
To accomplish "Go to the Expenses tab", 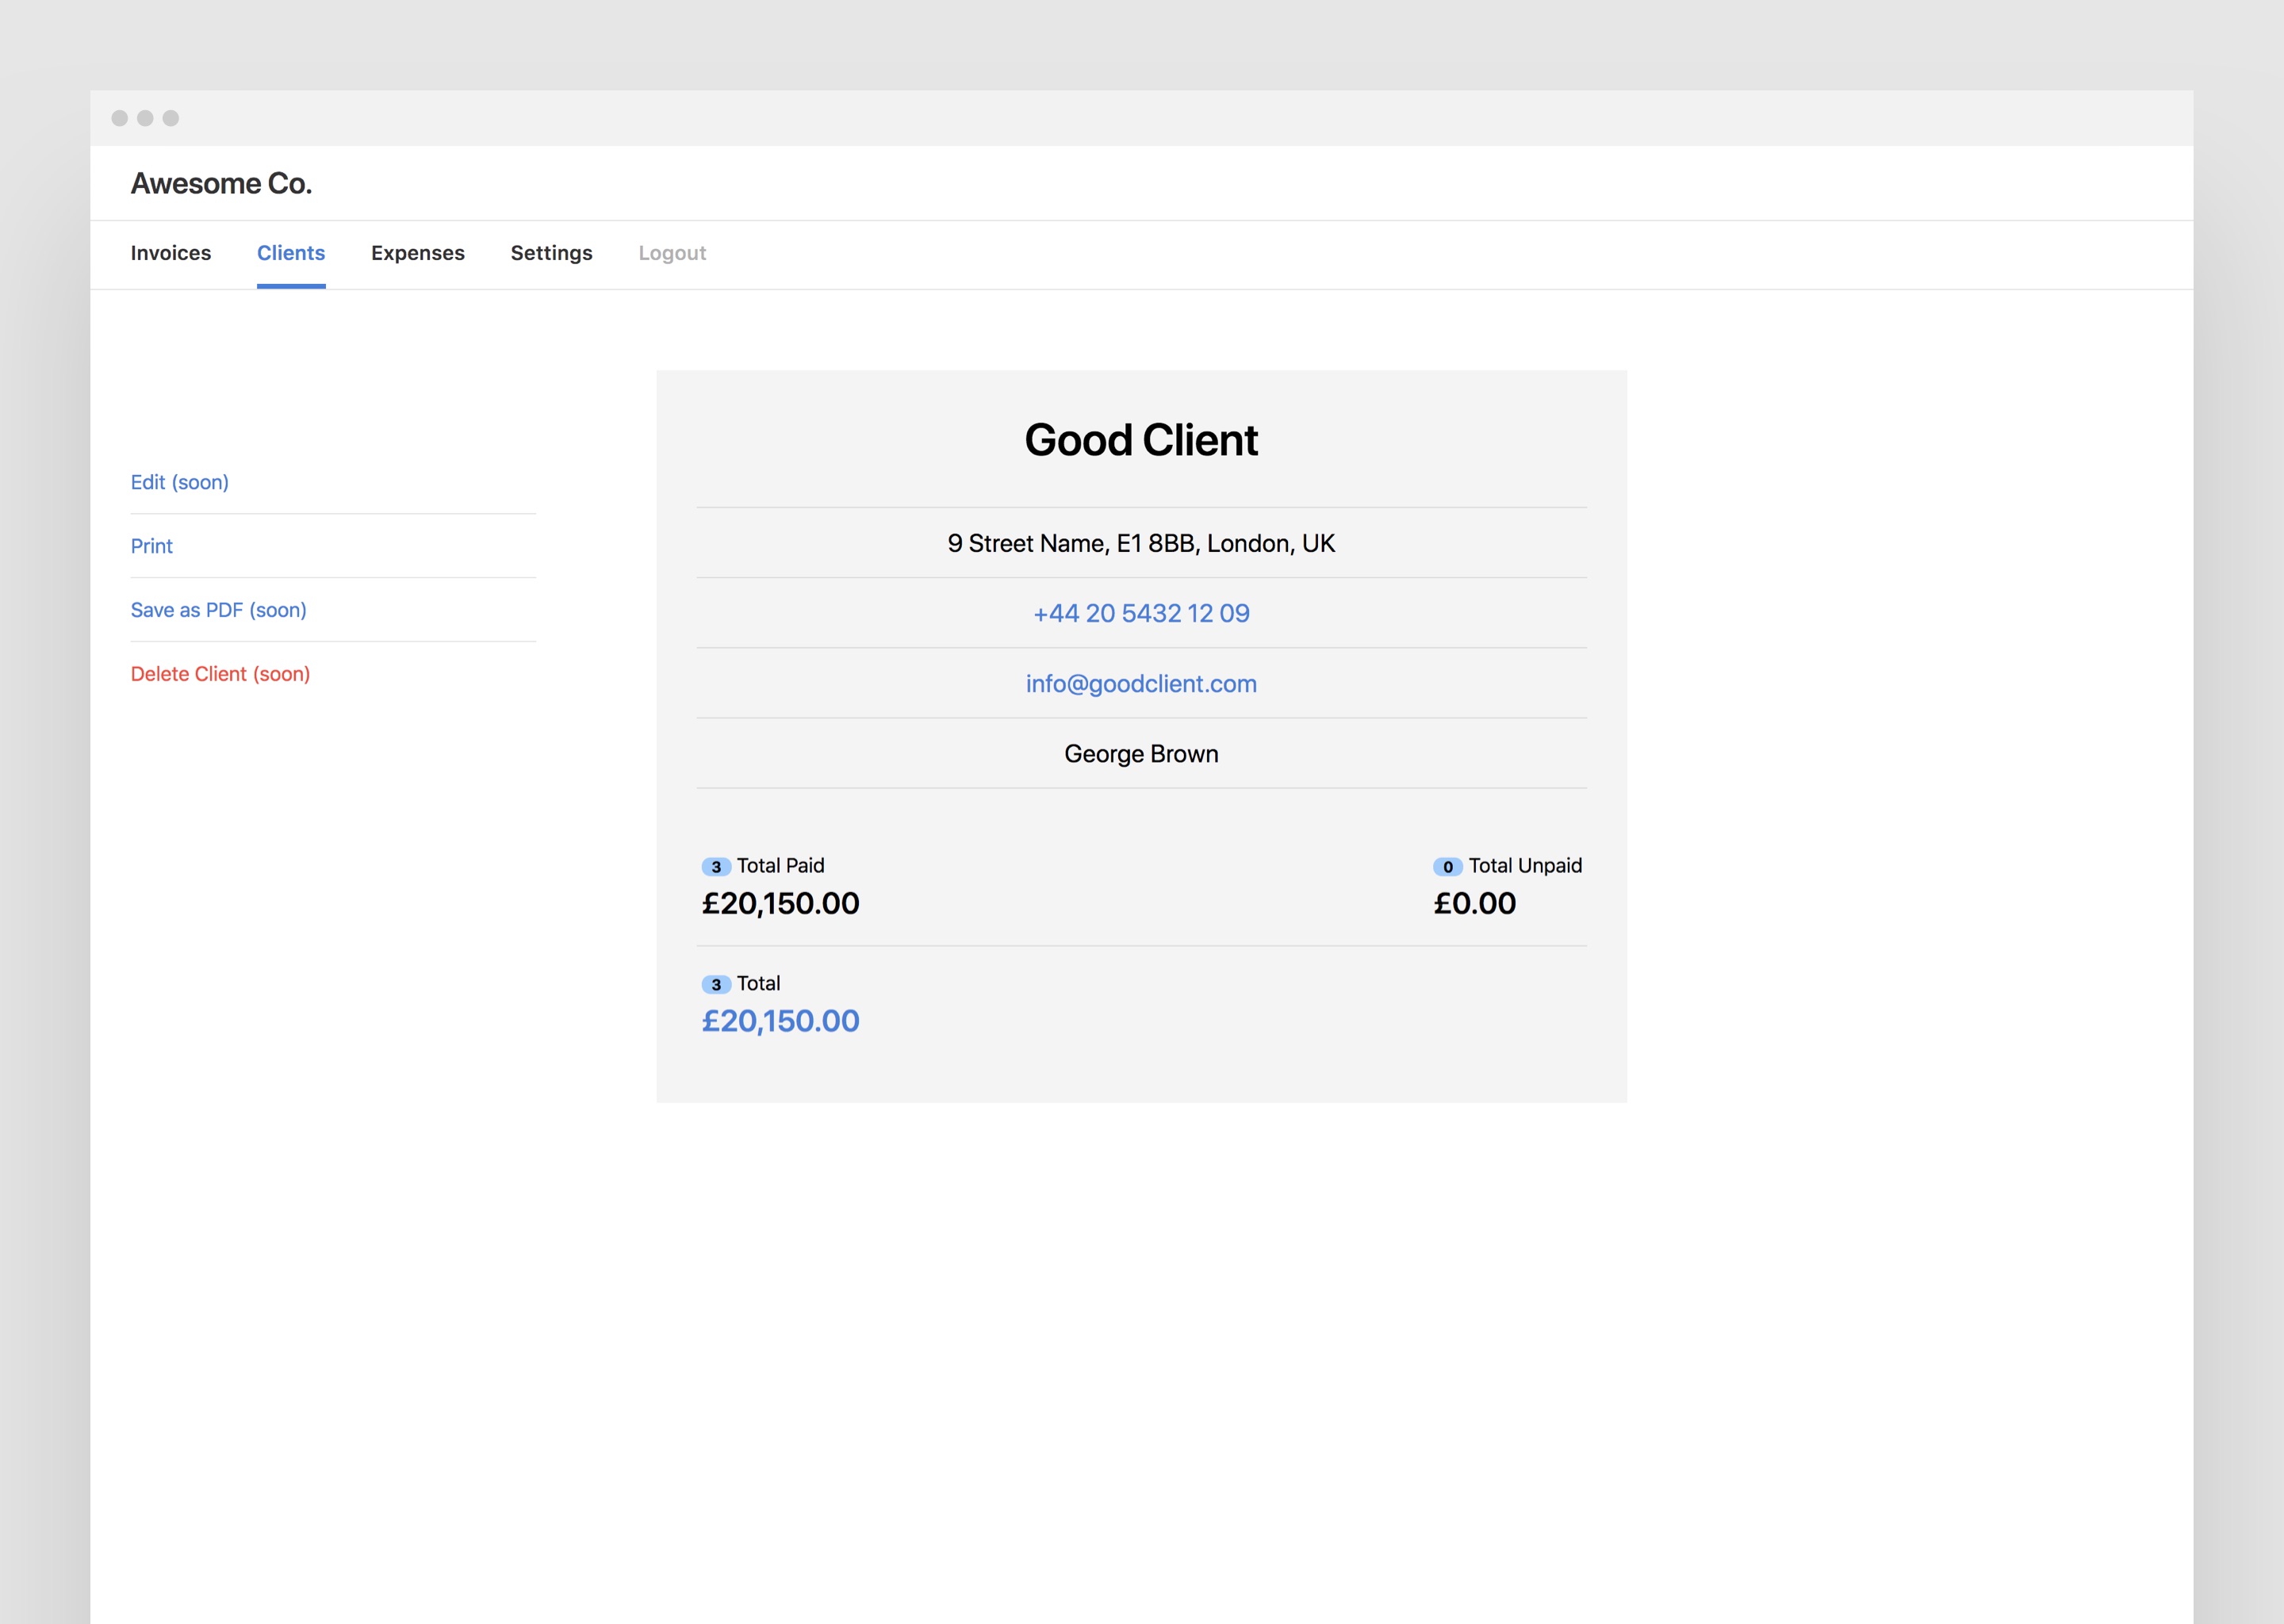I will pyautogui.click(x=418, y=253).
